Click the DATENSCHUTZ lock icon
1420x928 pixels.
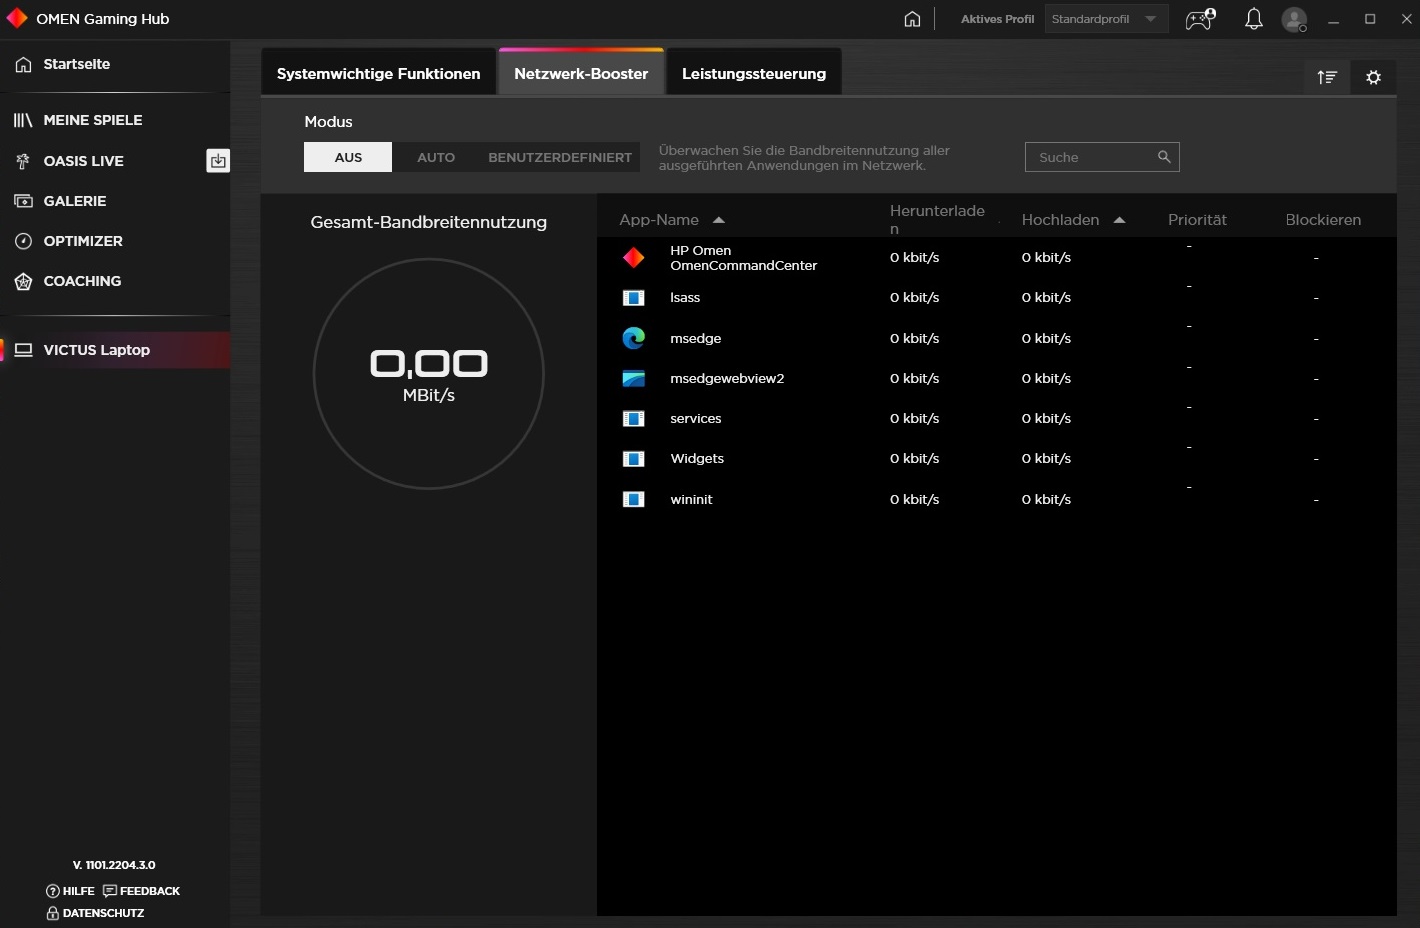53,913
